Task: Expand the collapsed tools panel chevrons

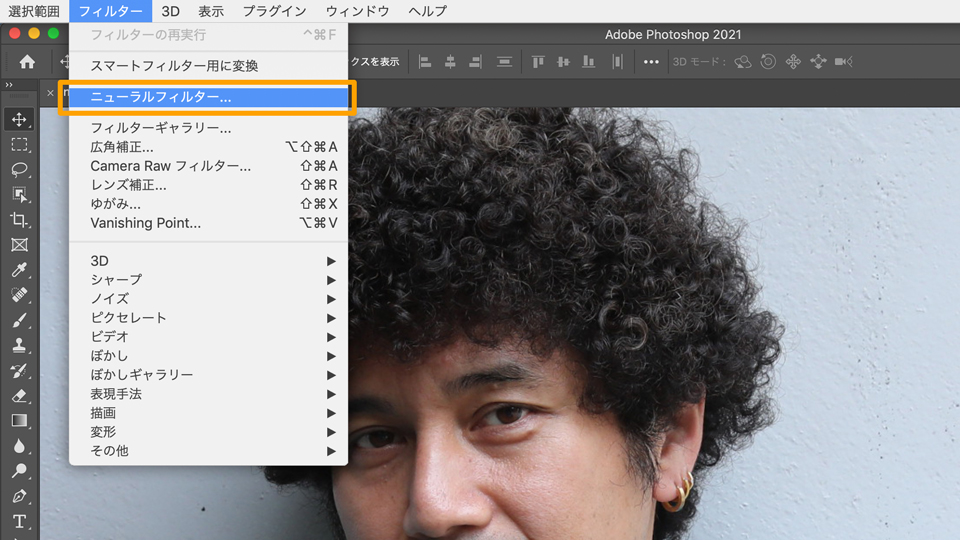Action: pos(9,84)
